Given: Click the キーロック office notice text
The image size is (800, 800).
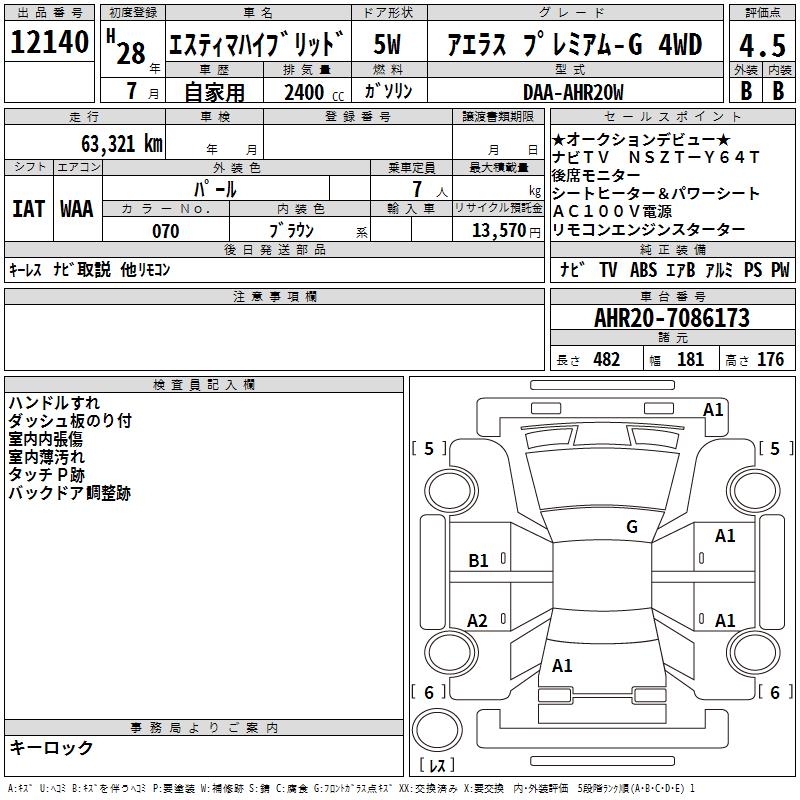Looking at the screenshot, I should pos(51,747).
